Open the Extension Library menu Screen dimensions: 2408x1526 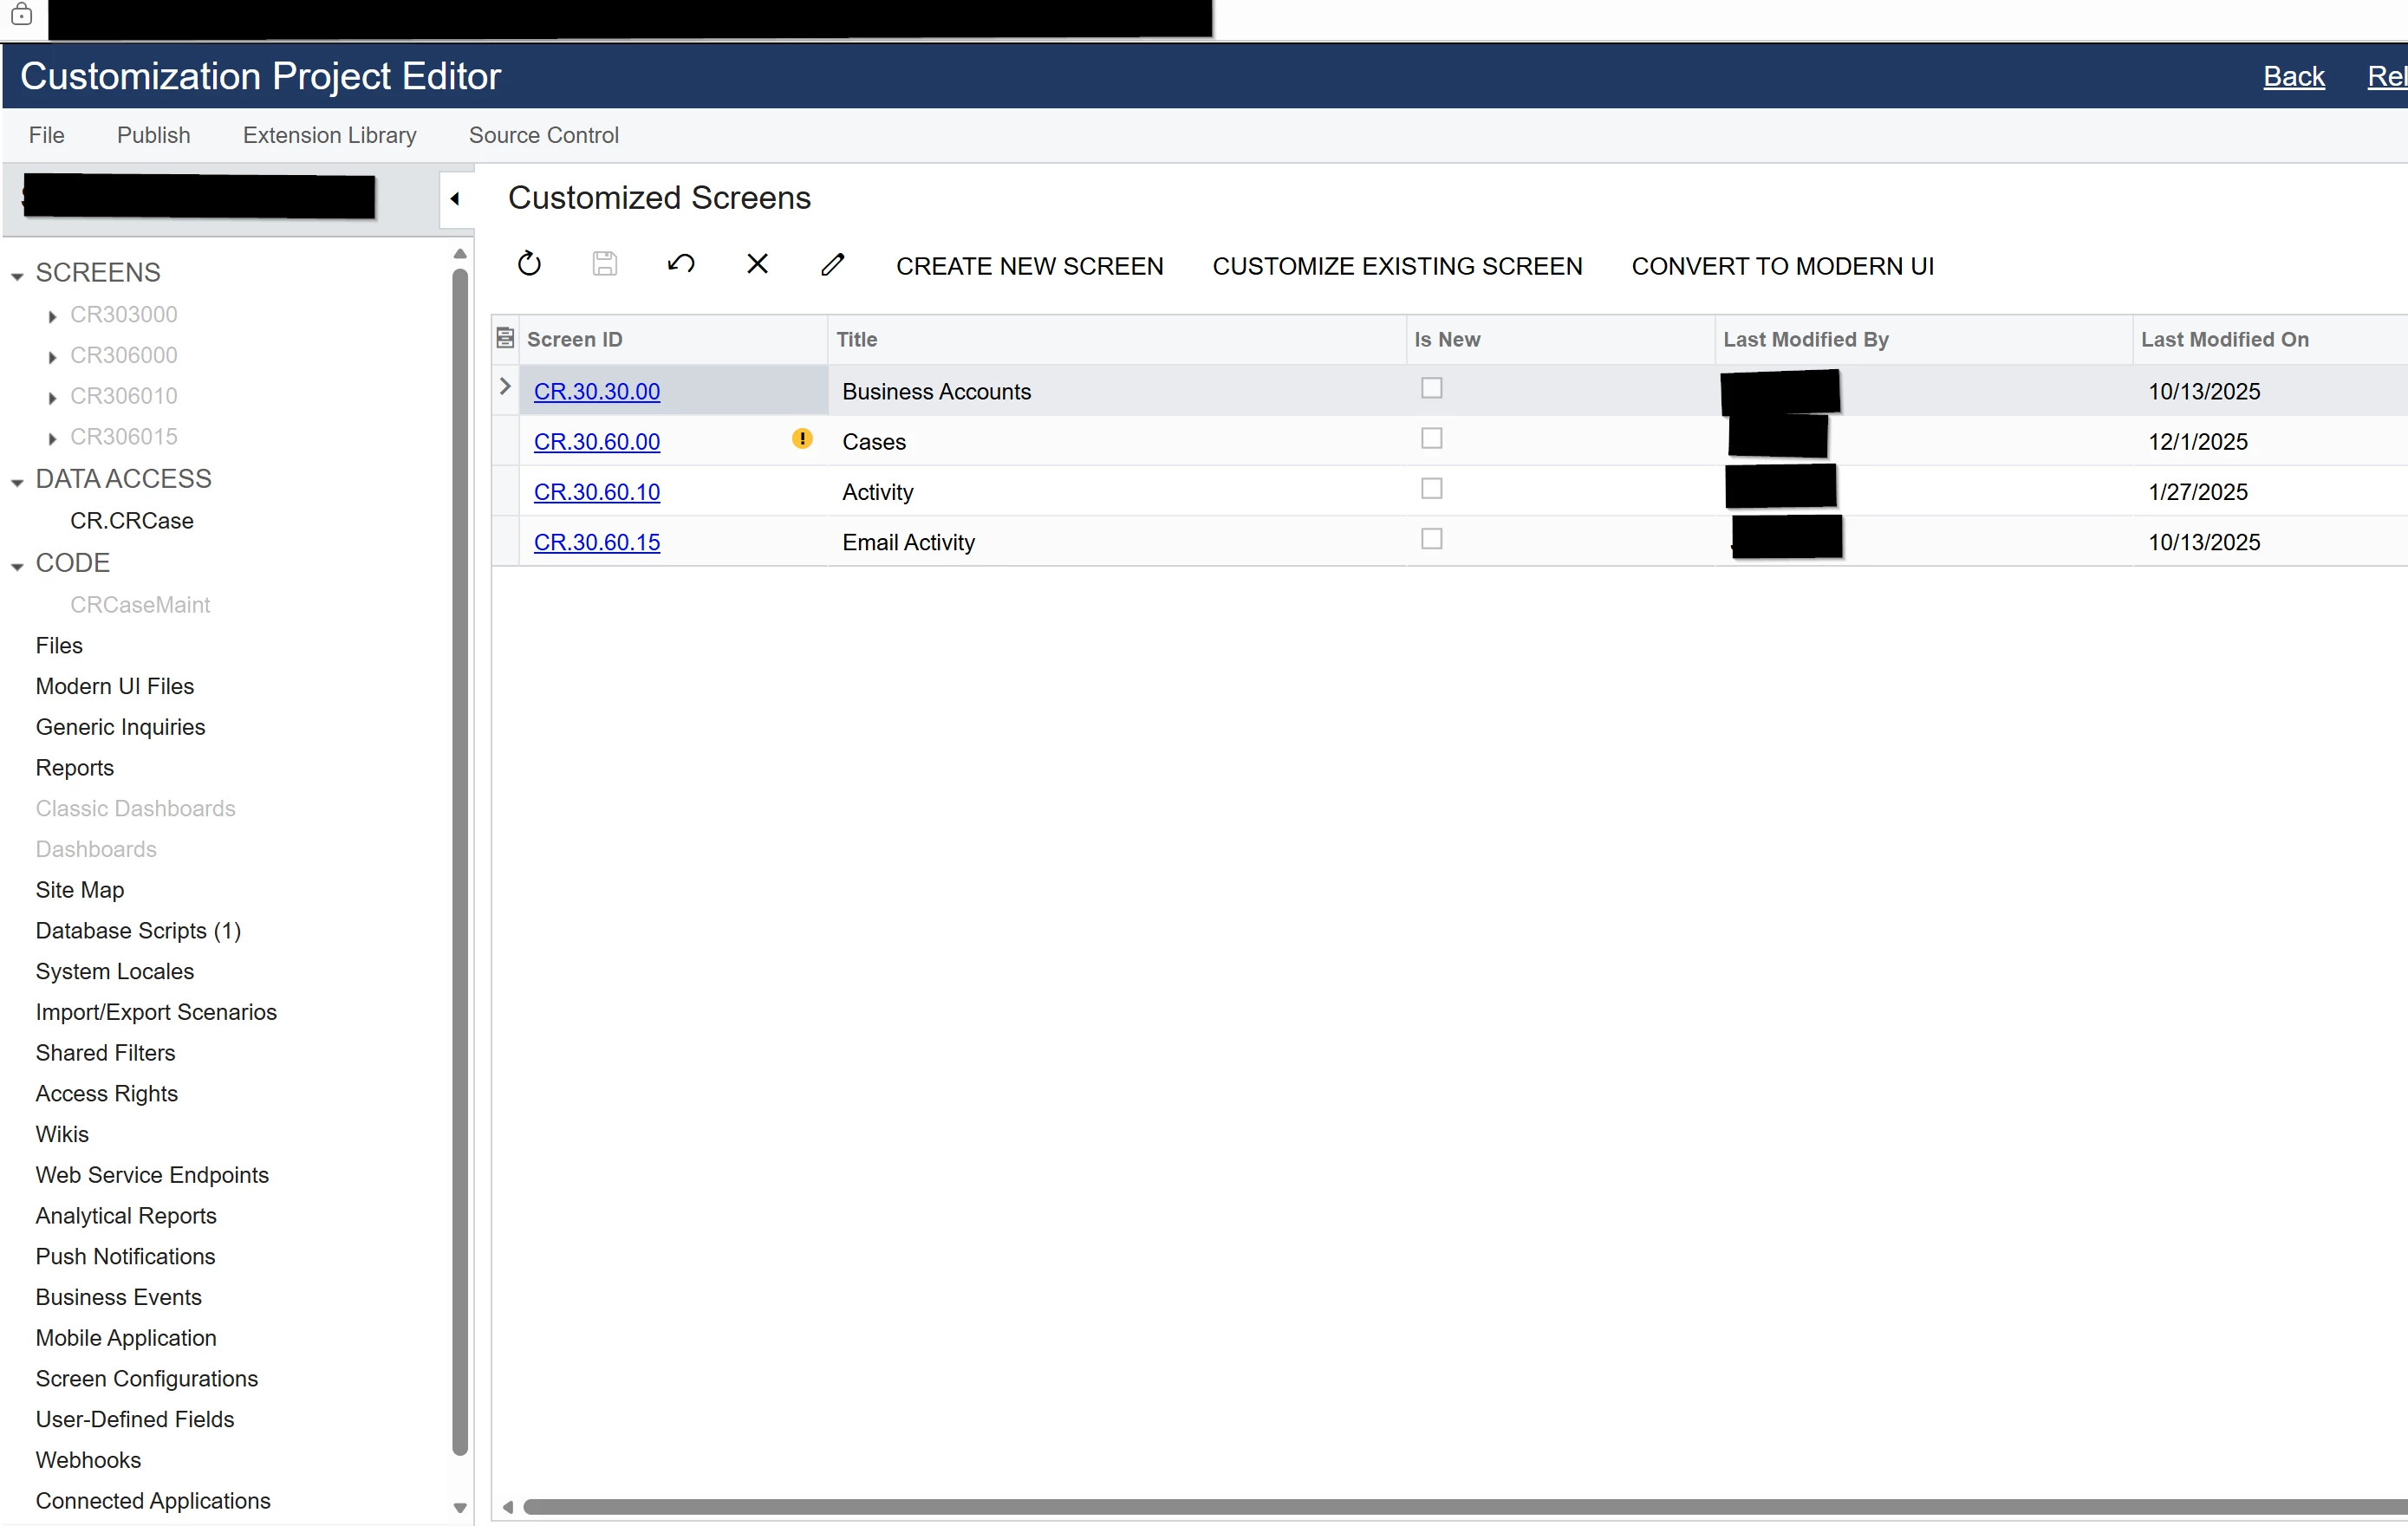(x=329, y=135)
